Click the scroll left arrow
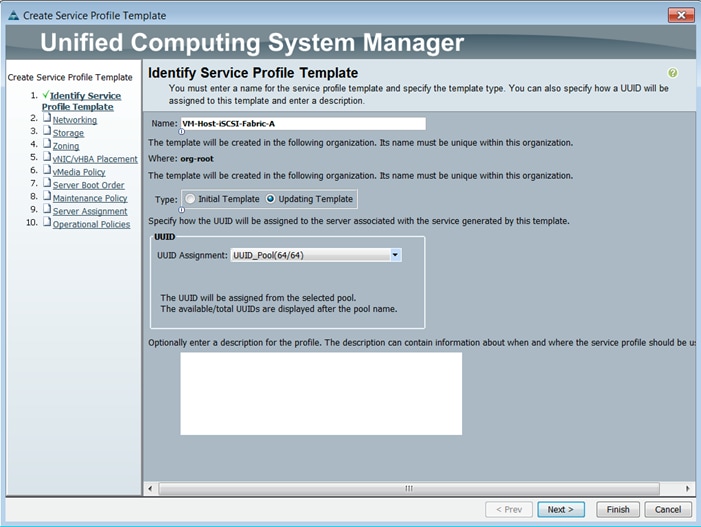Viewport: 701px width, 527px height. tap(150, 489)
